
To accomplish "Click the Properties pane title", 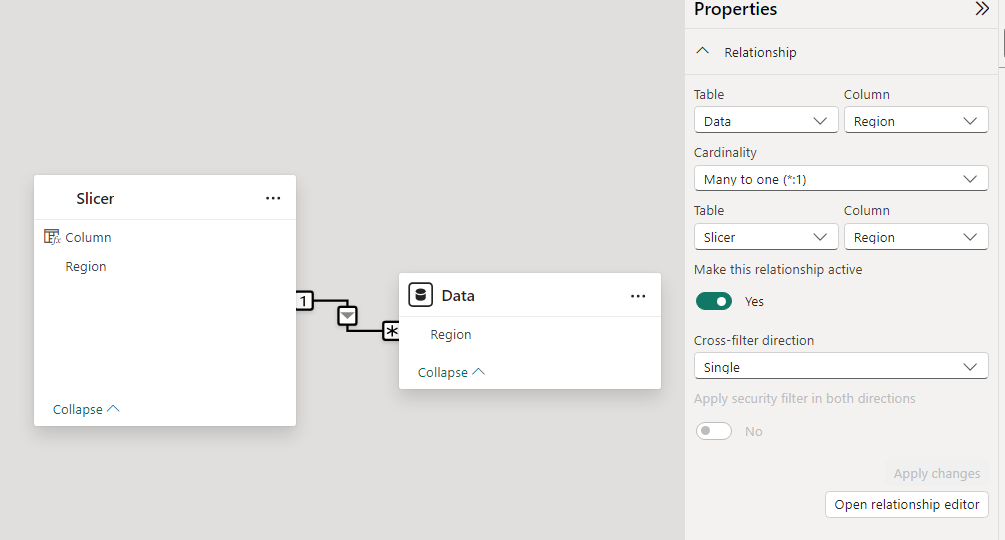I will coord(735,9).
